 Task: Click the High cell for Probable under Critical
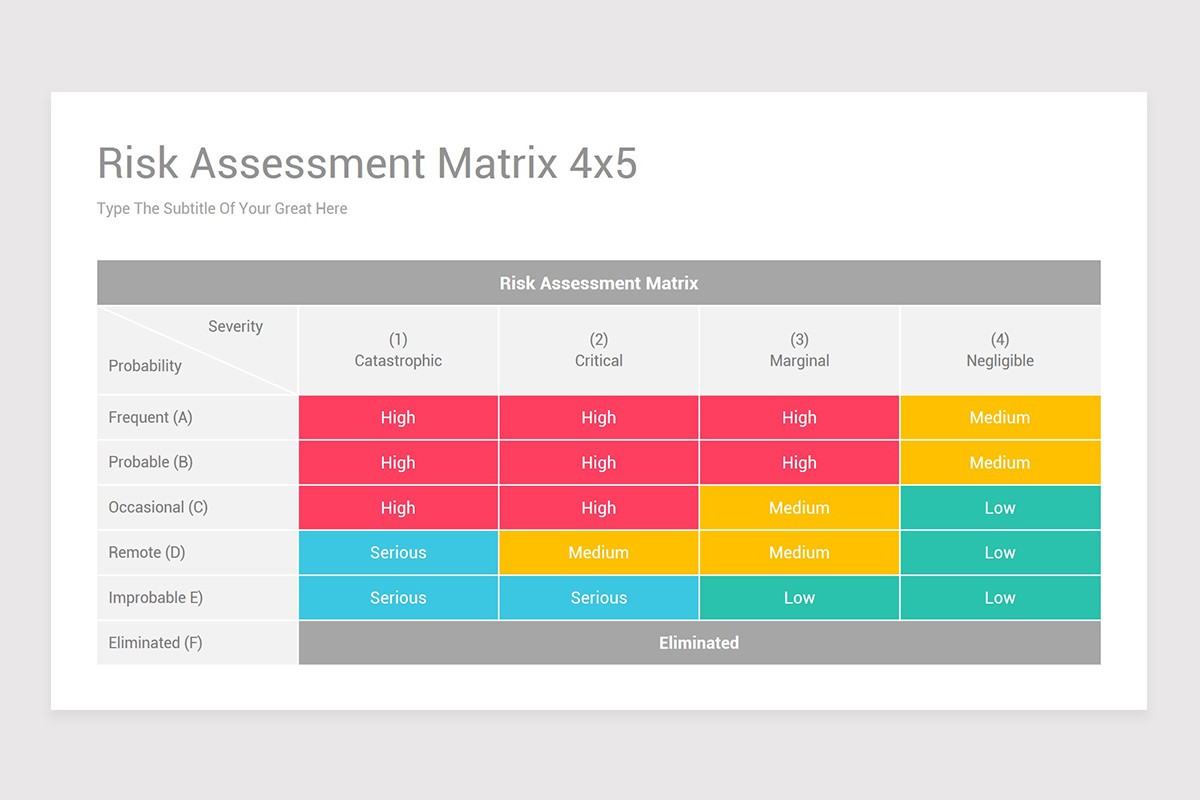pyautogui.click(x=598, y=462)
